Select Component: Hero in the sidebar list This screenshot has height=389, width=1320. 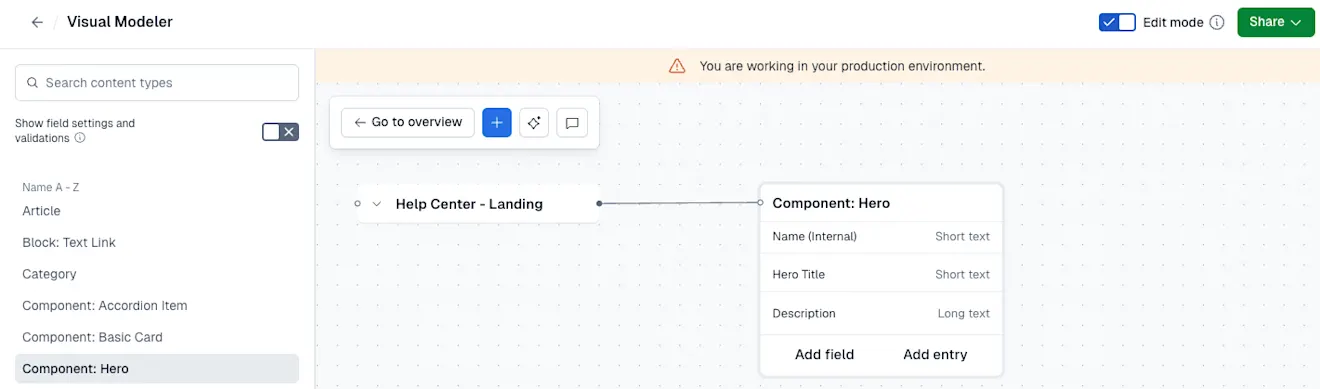click(157, 368)
